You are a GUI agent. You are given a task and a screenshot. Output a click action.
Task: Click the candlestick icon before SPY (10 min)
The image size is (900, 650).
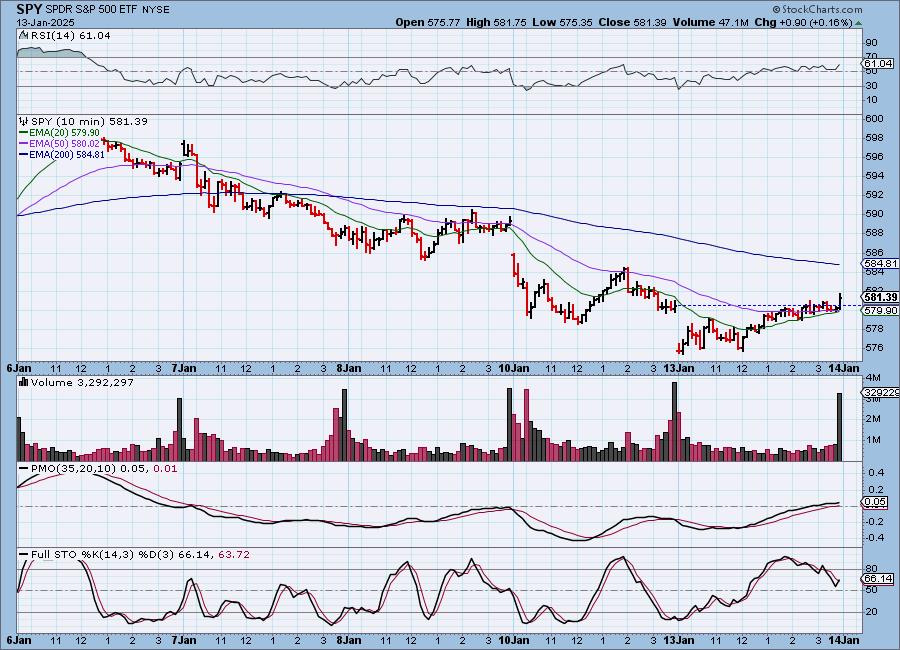coord(24,122)
